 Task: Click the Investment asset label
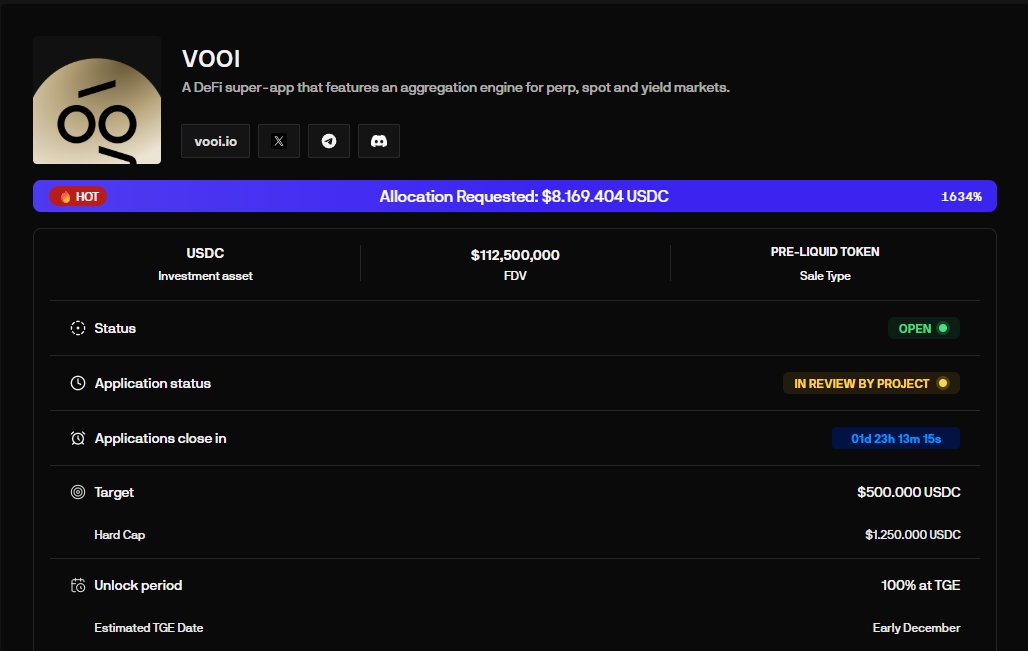(x=205, y=276)
